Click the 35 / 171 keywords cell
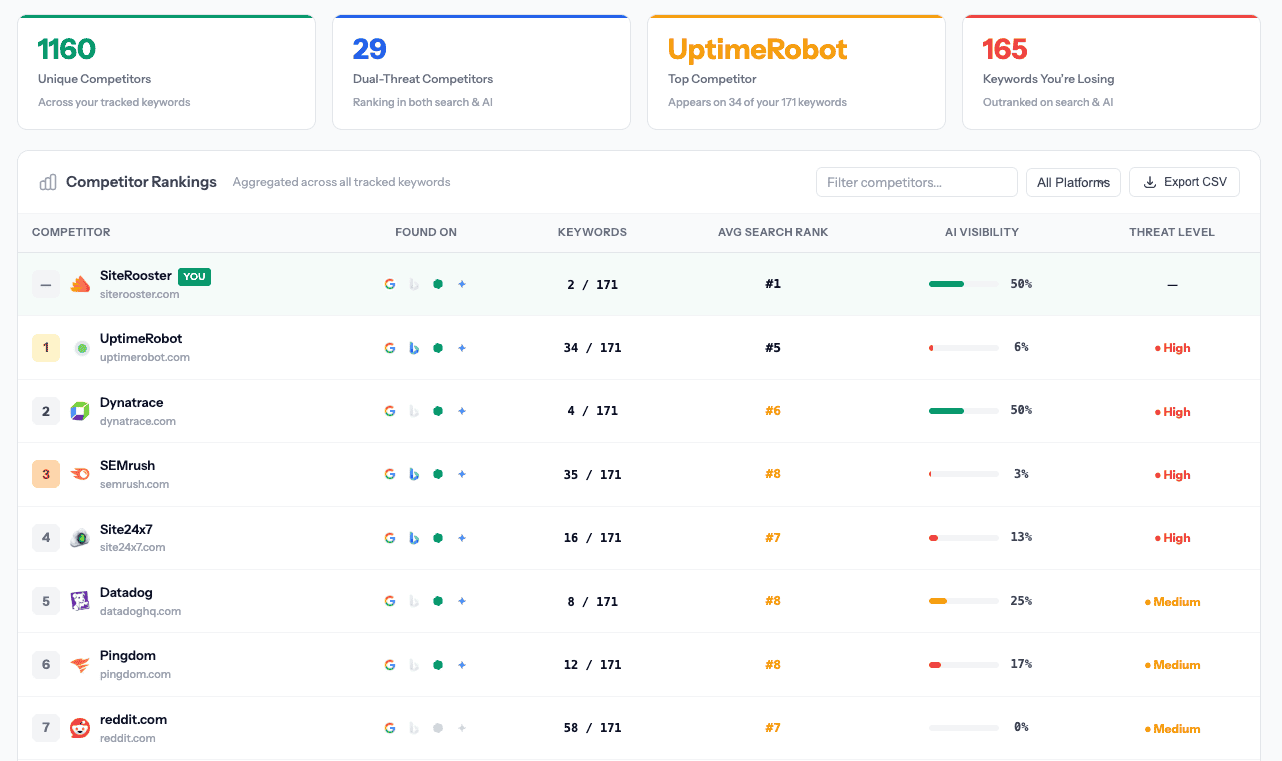Image resolution: width=1282 pixels, height=761 pixels. point(592,475)
